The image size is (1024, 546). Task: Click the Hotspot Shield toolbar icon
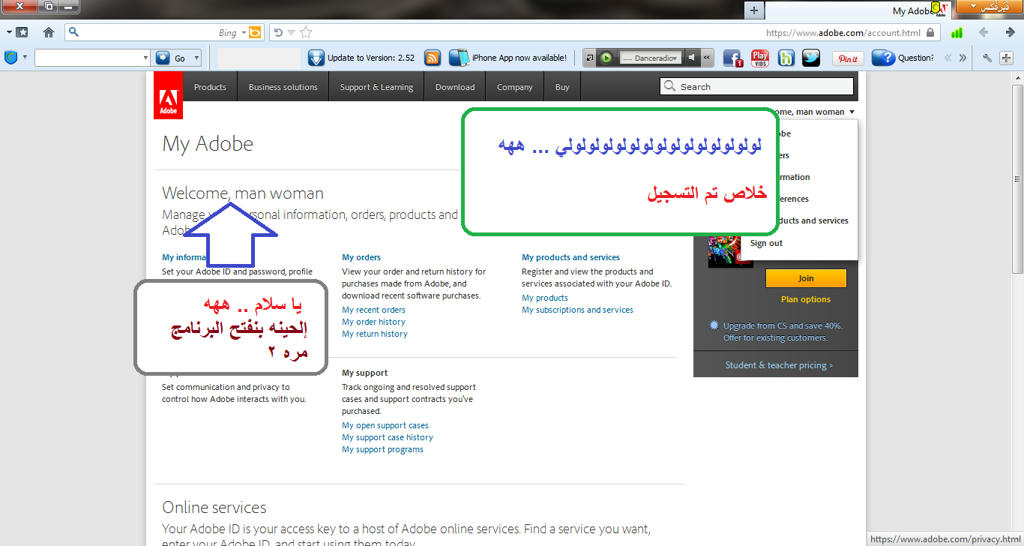(x=10, y=57)
